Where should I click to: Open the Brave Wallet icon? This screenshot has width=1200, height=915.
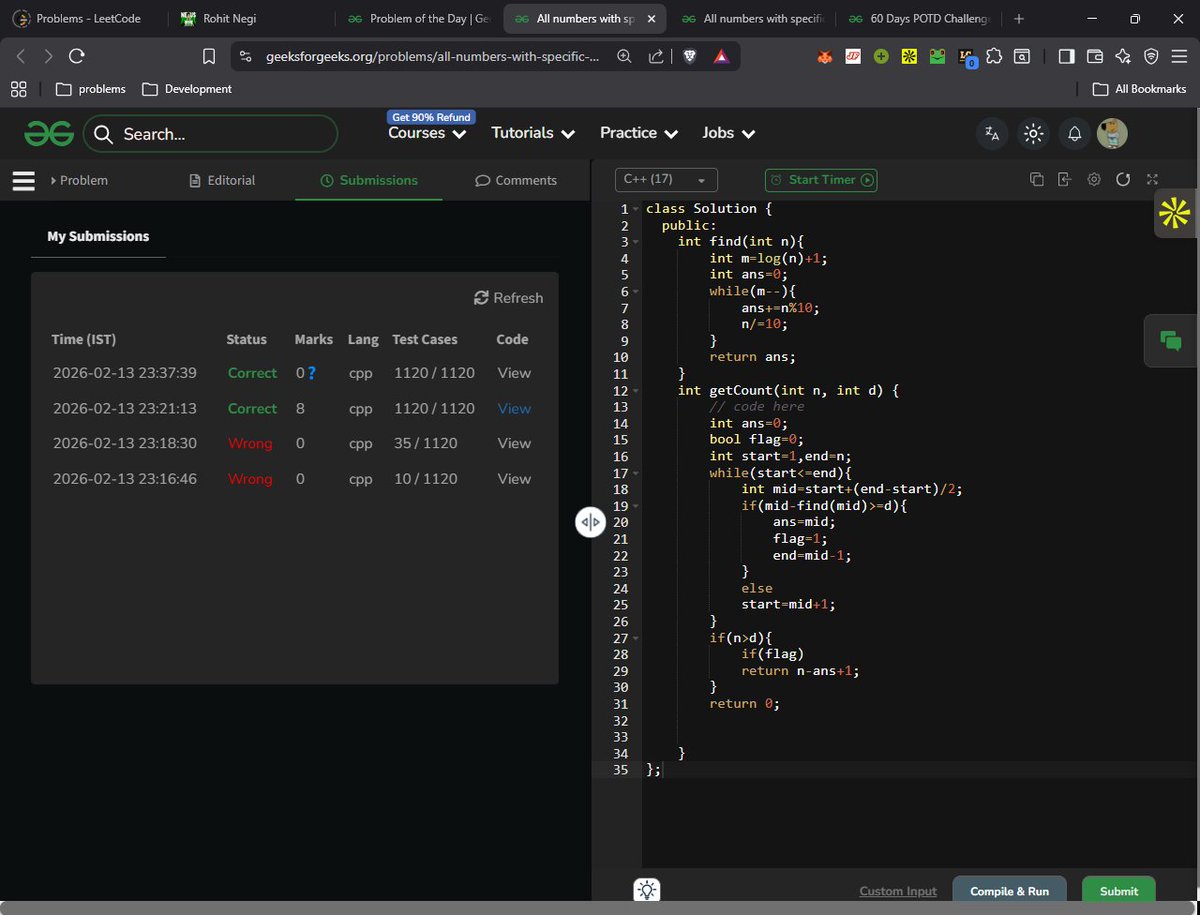click(x=1095, y=57)
